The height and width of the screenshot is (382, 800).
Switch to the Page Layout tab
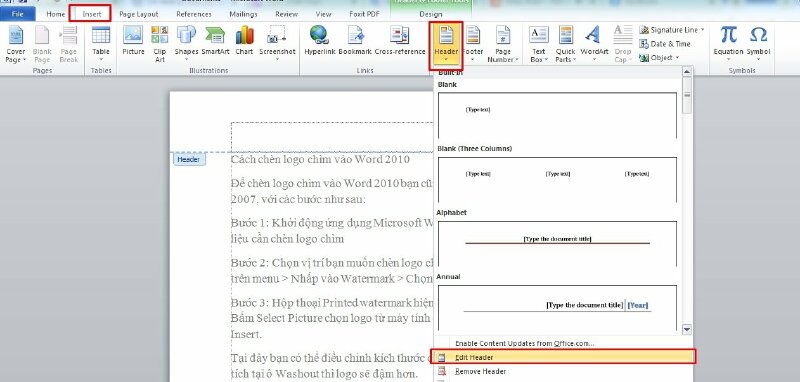click(139, 14)
